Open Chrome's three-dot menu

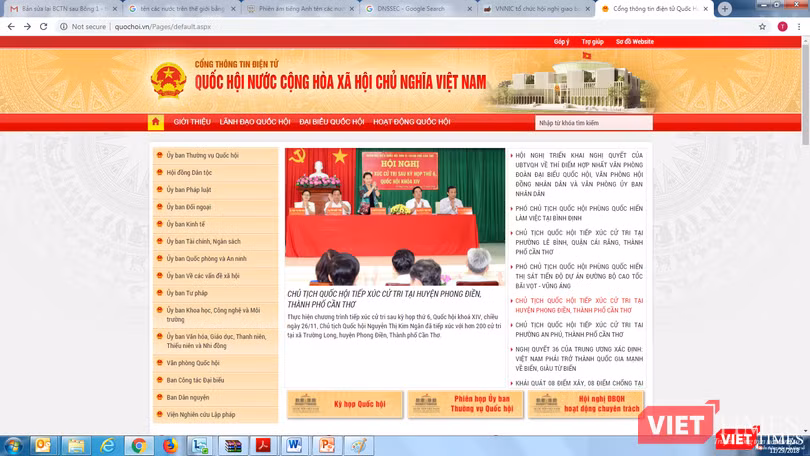(x=799, y=27)
